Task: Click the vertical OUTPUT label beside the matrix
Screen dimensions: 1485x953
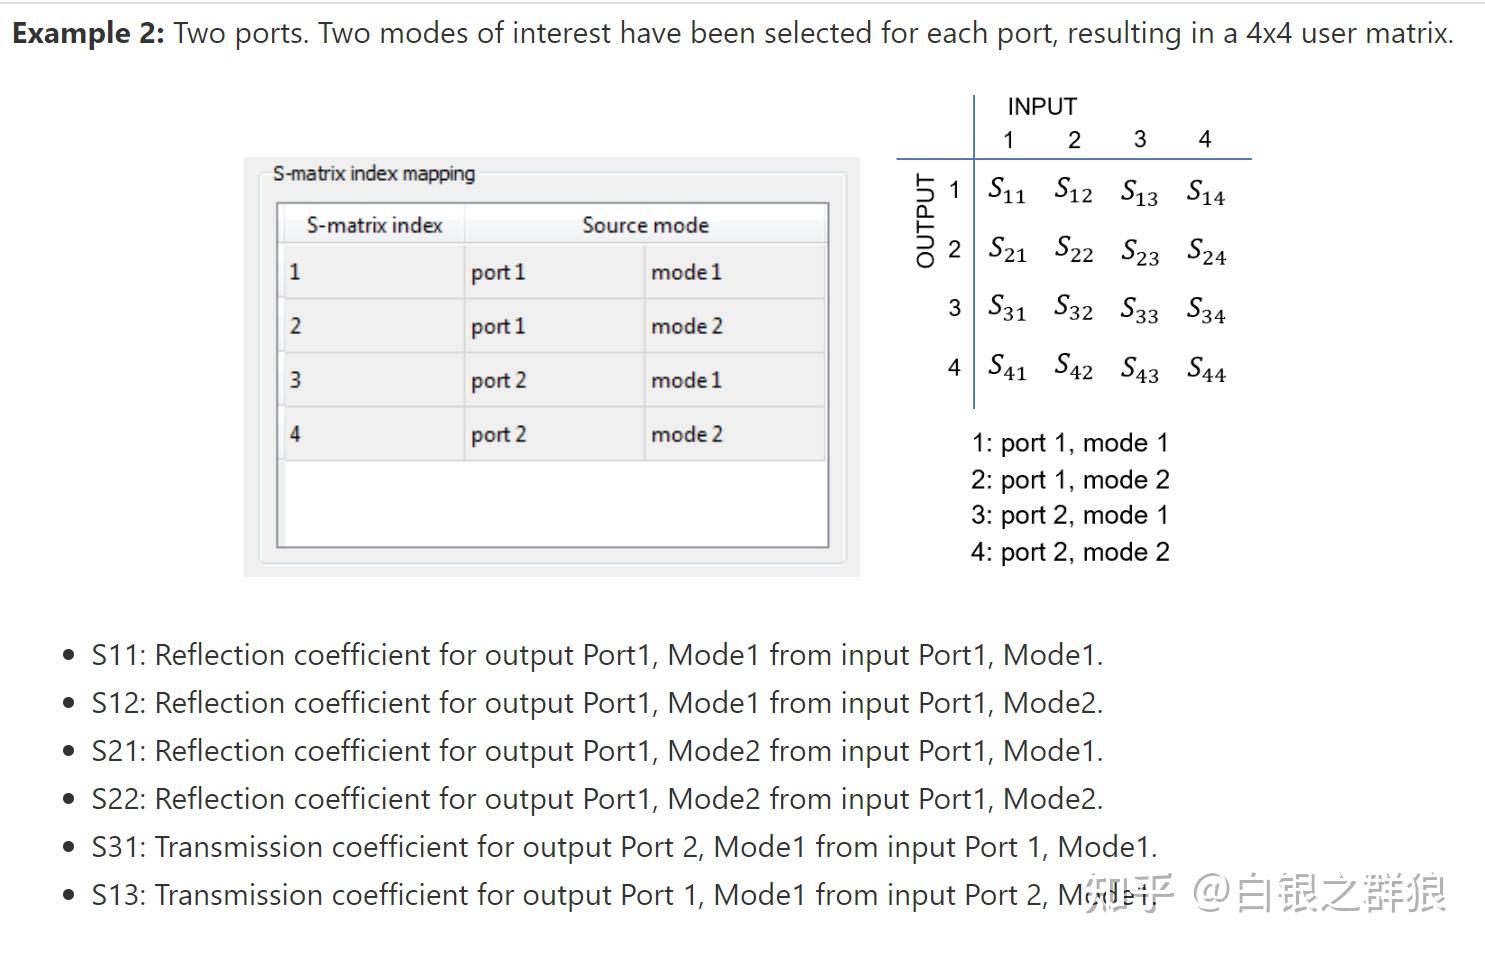Action: (x=925, y=220)
